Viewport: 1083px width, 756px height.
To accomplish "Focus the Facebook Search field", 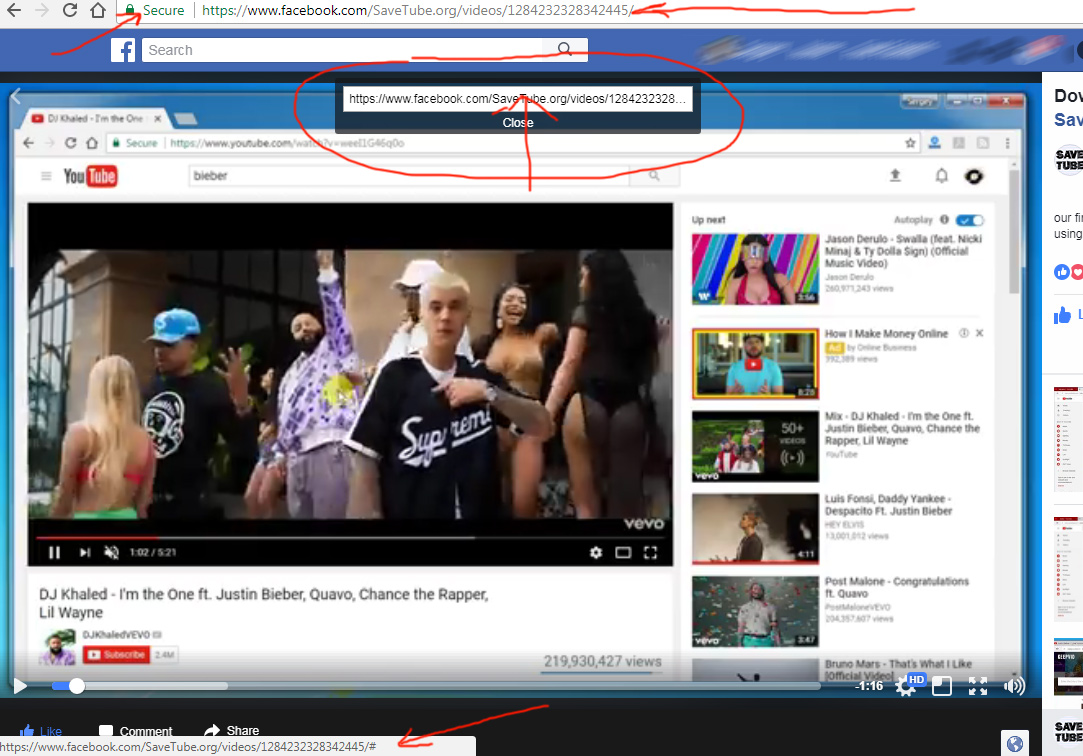I will click(345, 50).
